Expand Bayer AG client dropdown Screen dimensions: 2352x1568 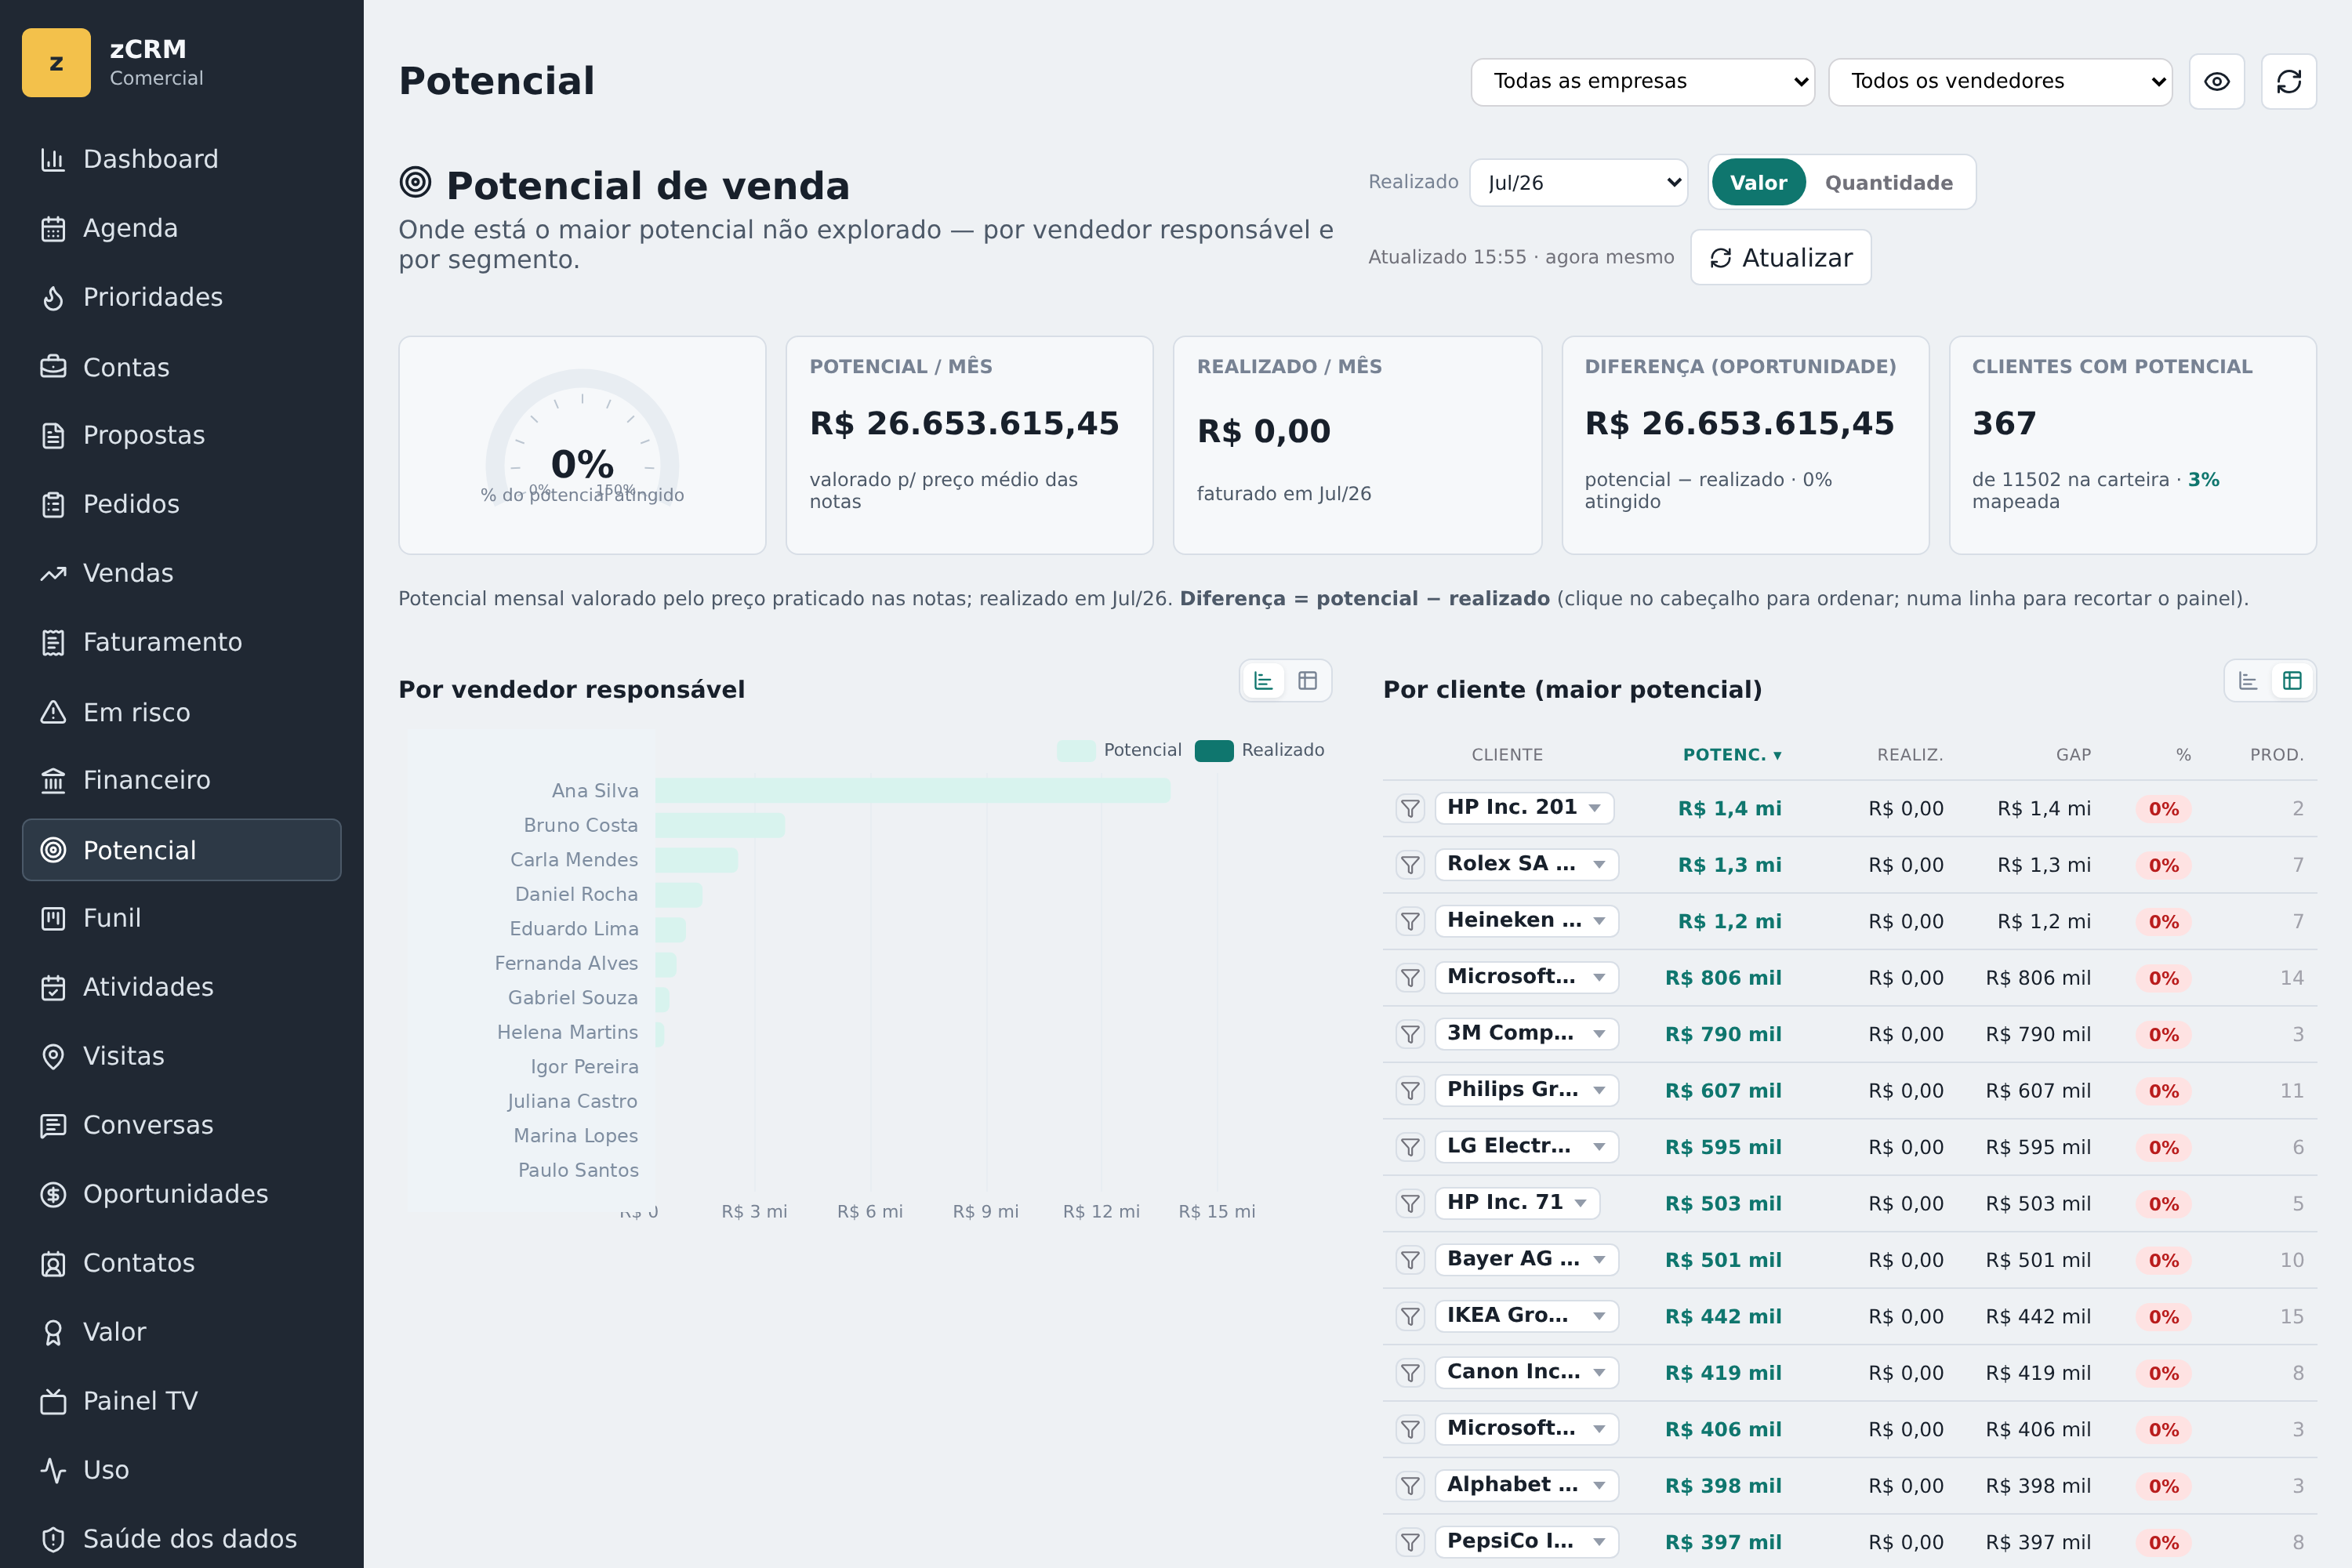1526,1259
